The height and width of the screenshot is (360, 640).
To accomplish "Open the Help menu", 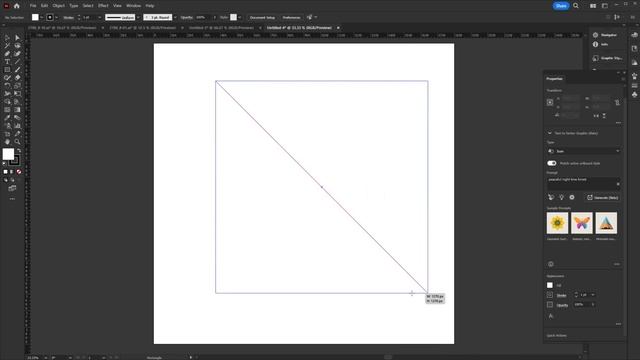I will pos(150,6).
